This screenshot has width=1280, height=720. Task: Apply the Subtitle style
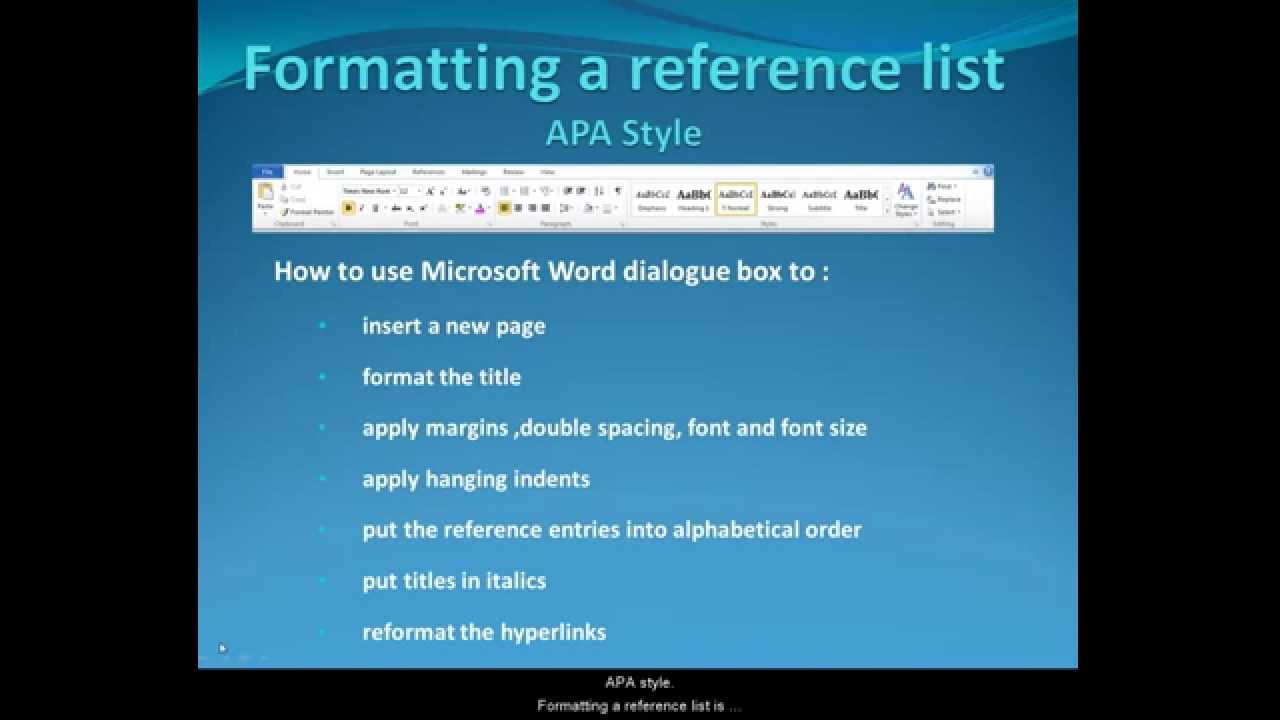(819, 200)
